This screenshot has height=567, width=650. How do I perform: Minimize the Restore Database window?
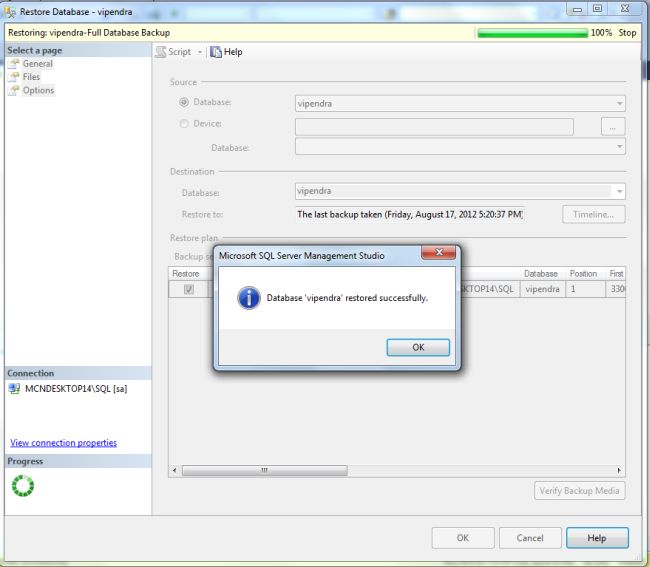pos(577,9)
